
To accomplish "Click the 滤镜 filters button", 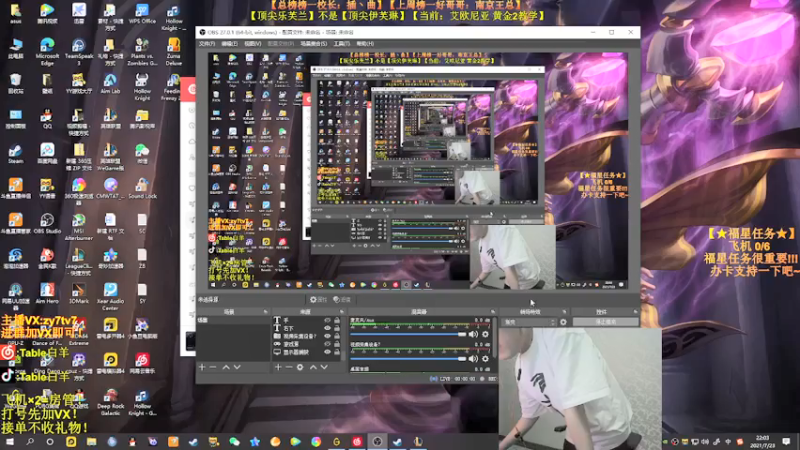I will tap(342, 299).
